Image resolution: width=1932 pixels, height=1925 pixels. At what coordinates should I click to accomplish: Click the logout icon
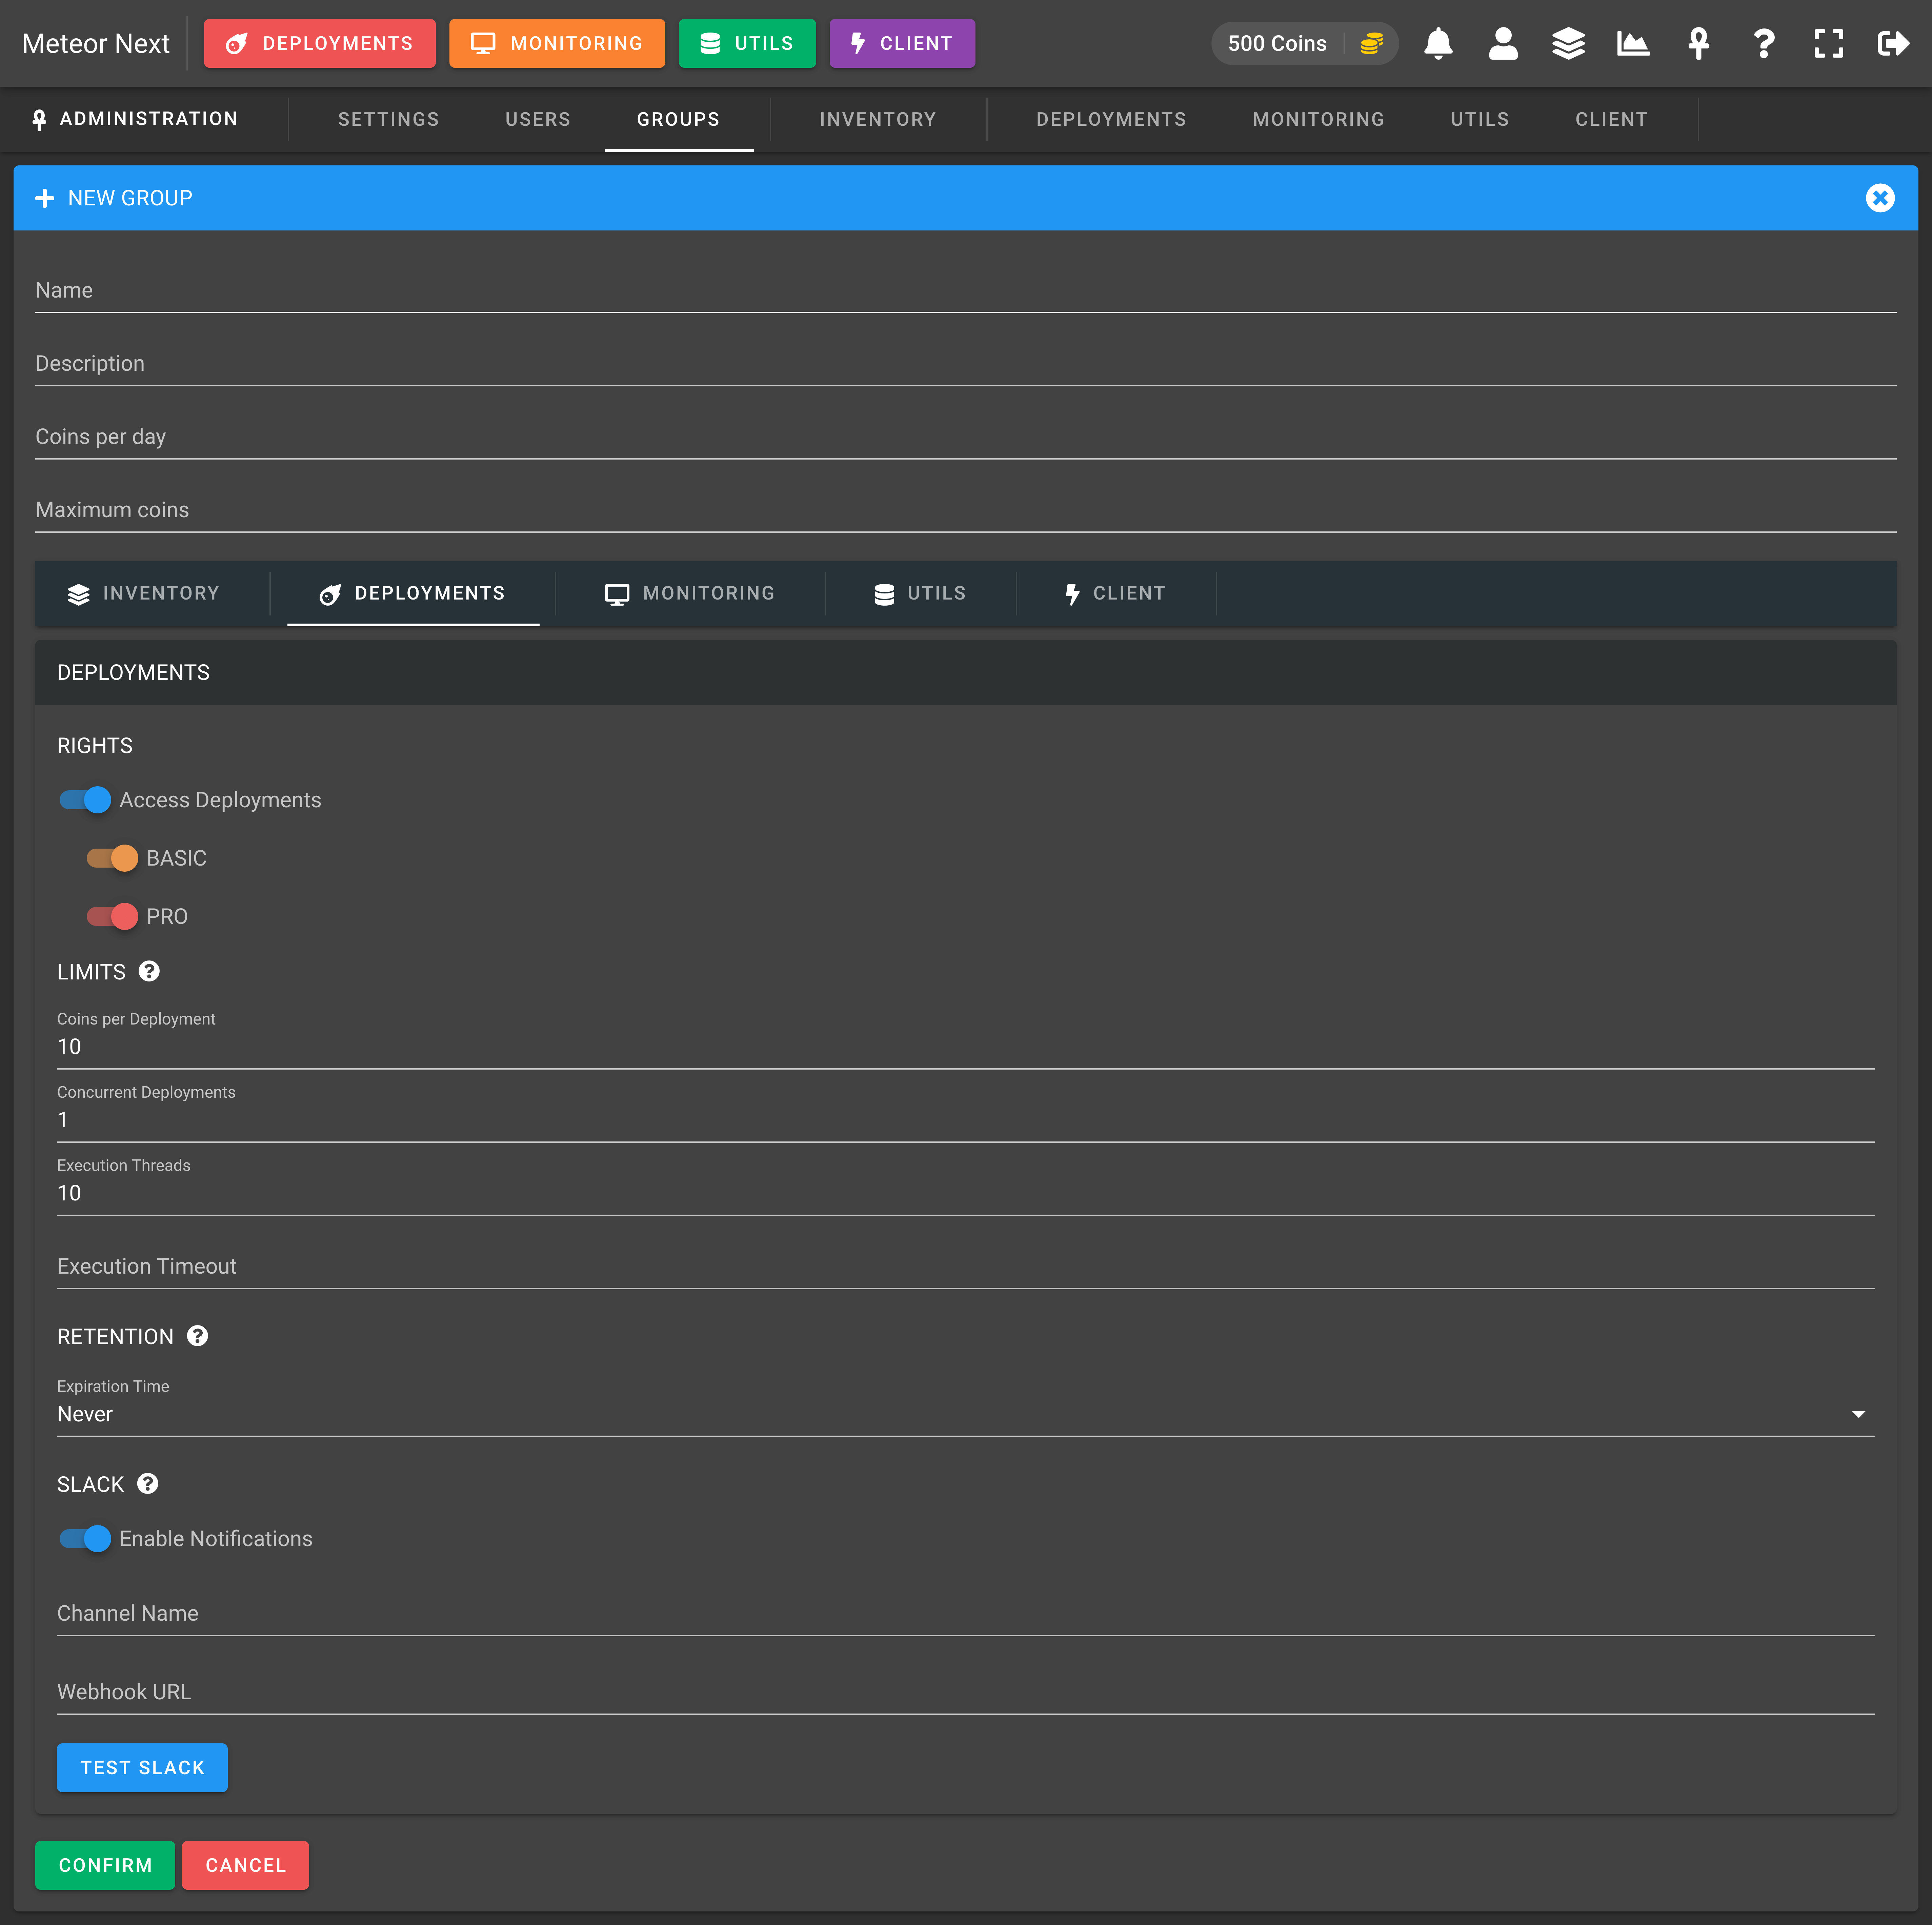coord(1893,43)
